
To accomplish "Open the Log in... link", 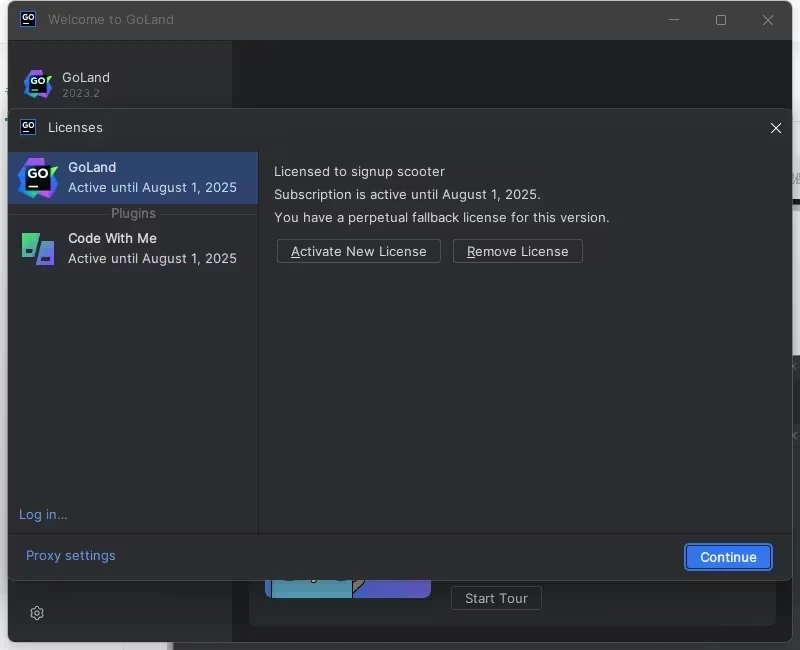I will pyautogui.click(x=43, y=514).
